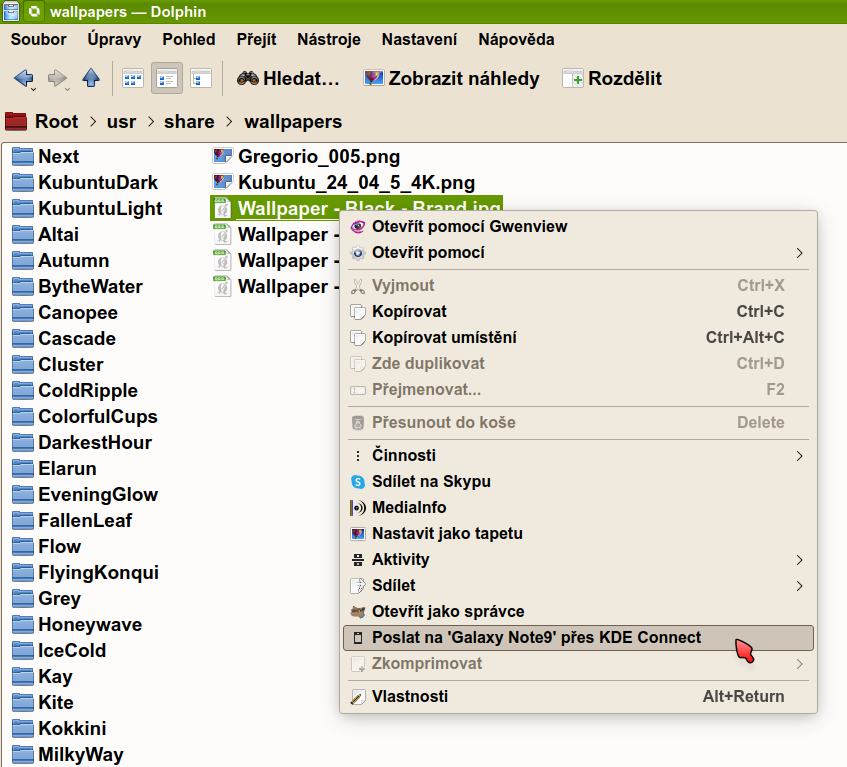The height and width of the screenshot is (767, 847).
Task: Click Sdílet na Skypu Skype icon
Action: coord(358,482)
